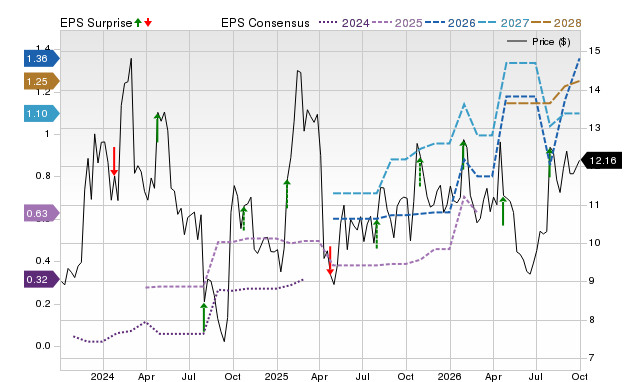
Task: Click the green surprise arrow after Oct 2025
Action: [x=420, y=172]
